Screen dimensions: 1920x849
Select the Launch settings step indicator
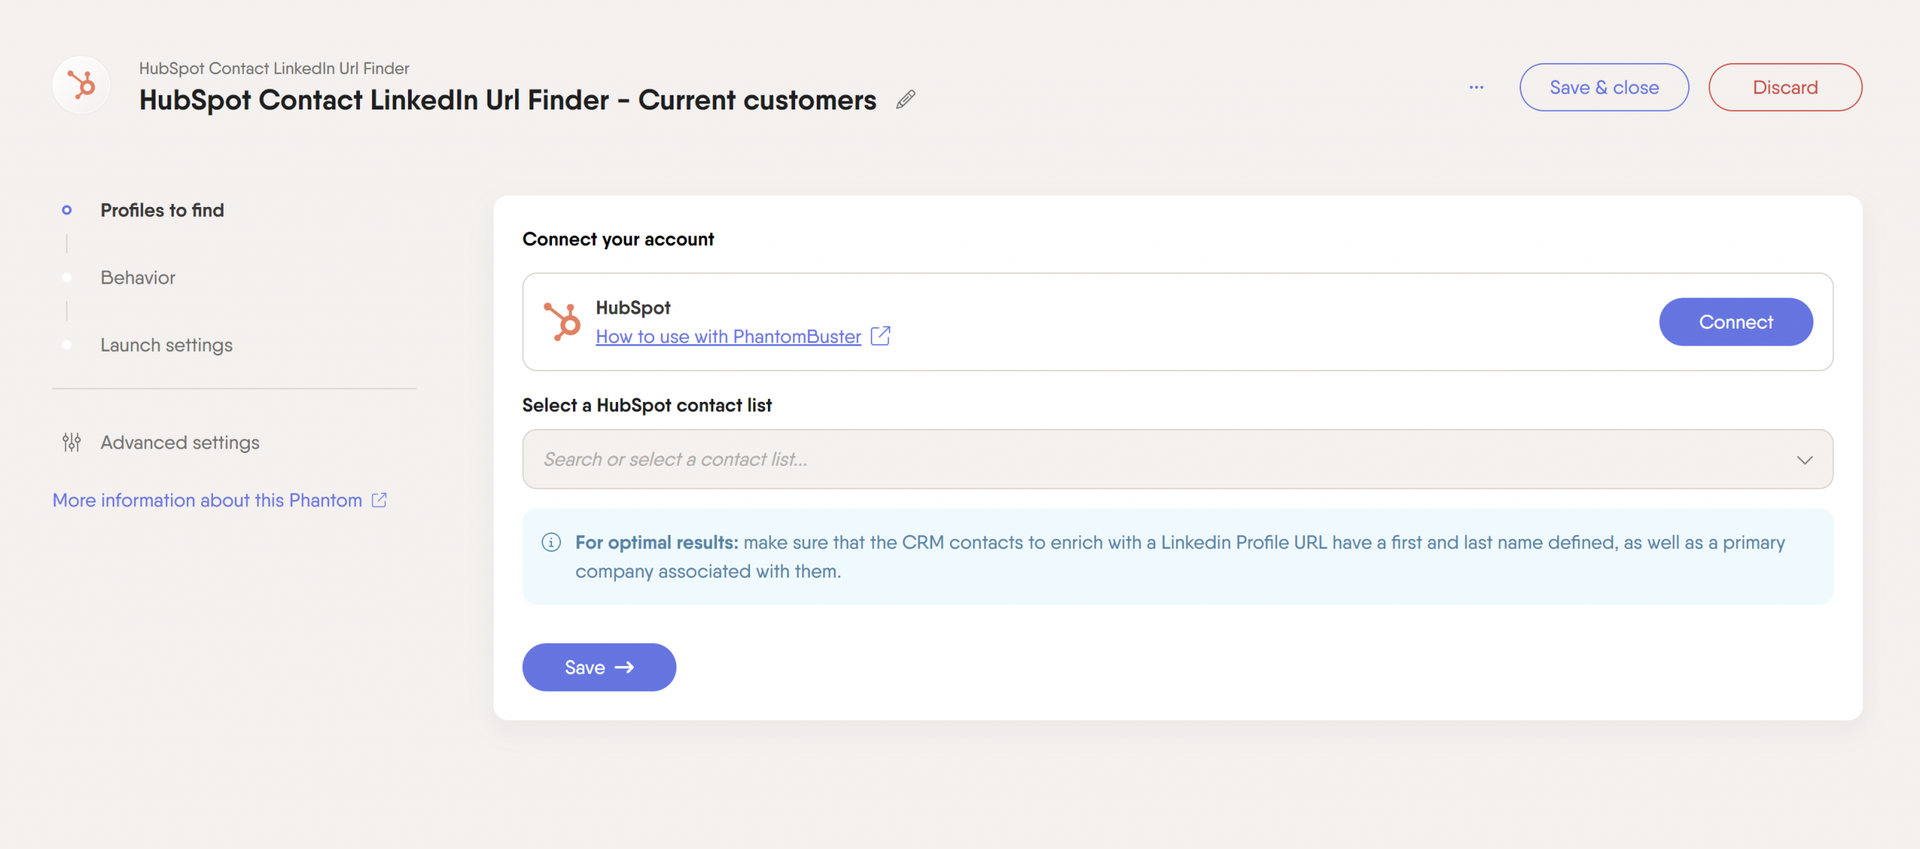66,345
